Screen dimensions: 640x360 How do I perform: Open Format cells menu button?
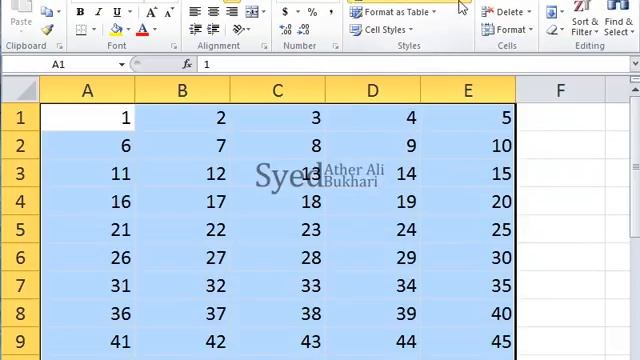pos(507,30)
